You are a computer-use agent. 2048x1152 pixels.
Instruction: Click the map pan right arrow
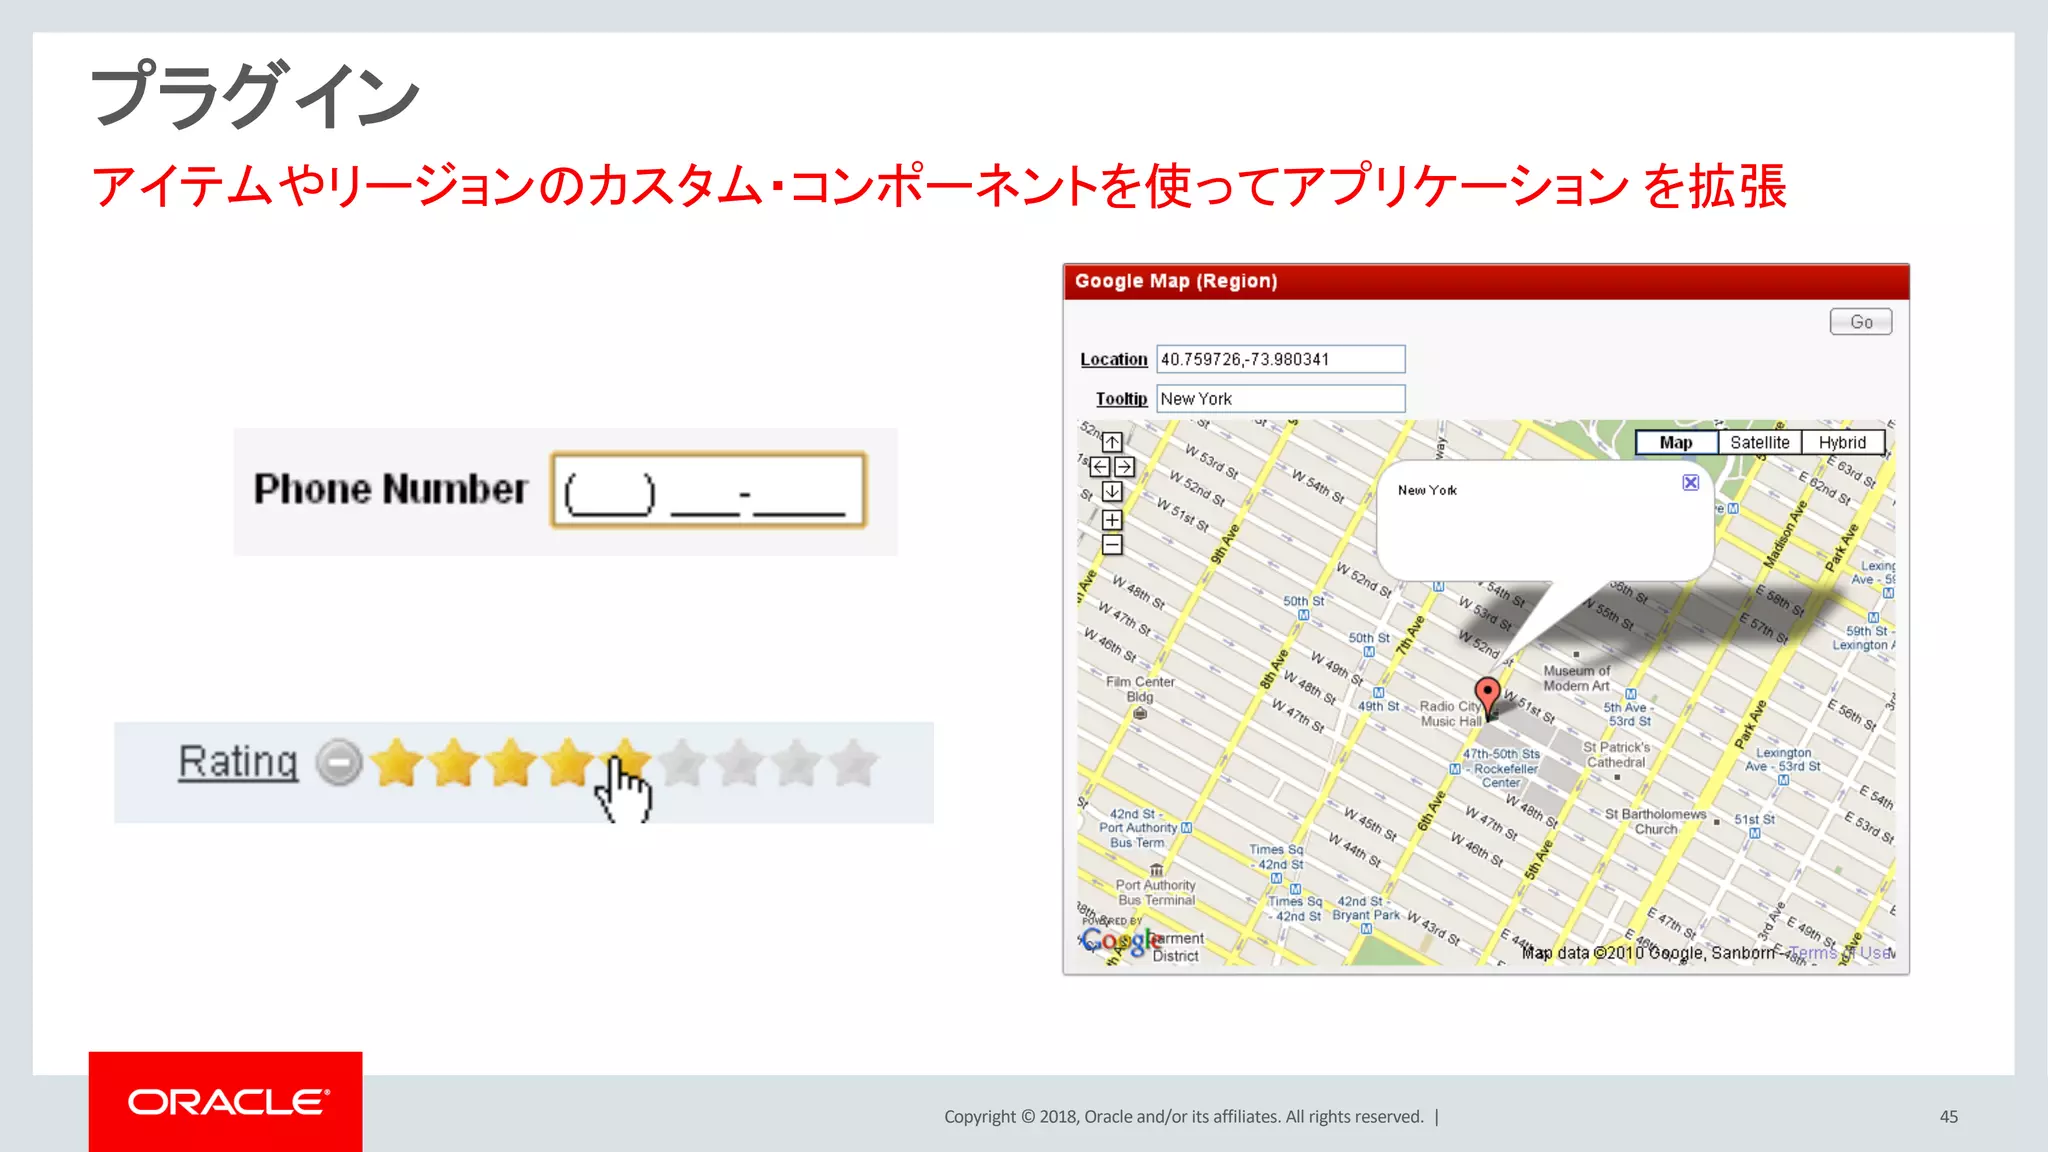coord(1125,467)
